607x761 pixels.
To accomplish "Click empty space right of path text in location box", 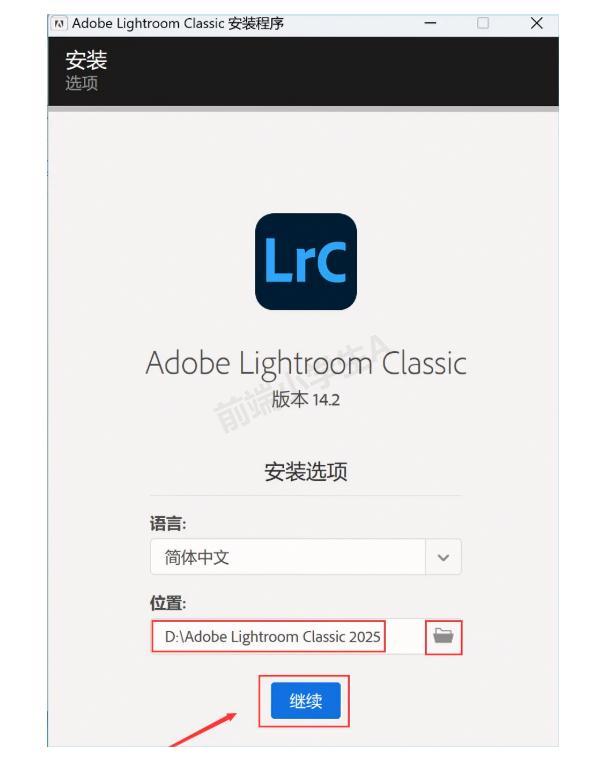I will [x=405, y=636].
